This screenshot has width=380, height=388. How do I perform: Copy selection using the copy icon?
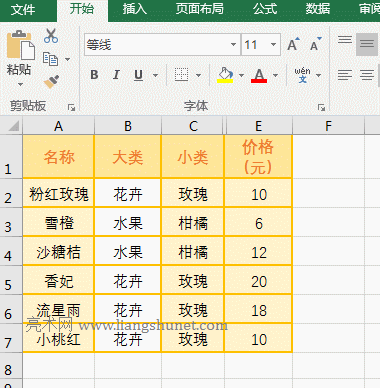[50, 59]
